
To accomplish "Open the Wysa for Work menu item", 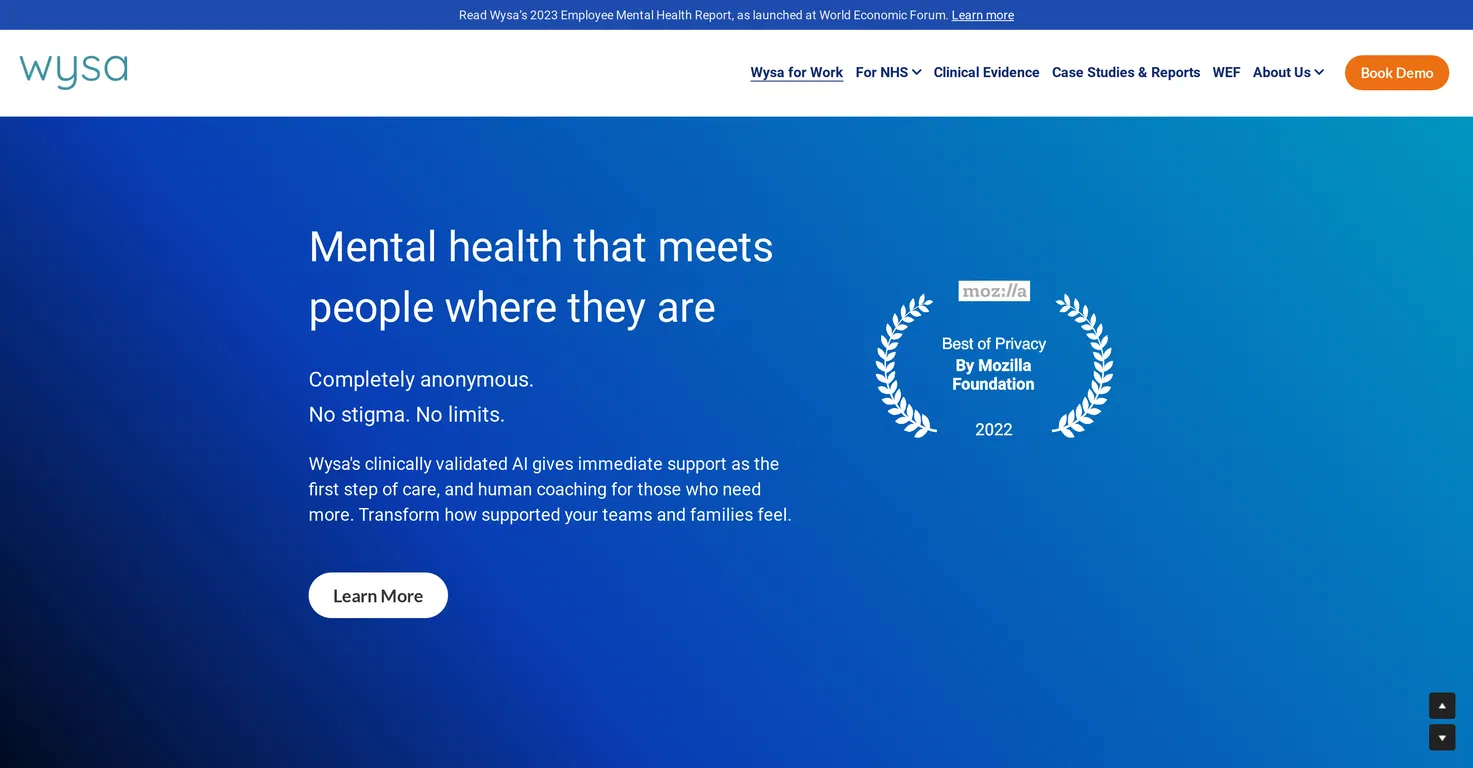I will (x=797, y=72).
